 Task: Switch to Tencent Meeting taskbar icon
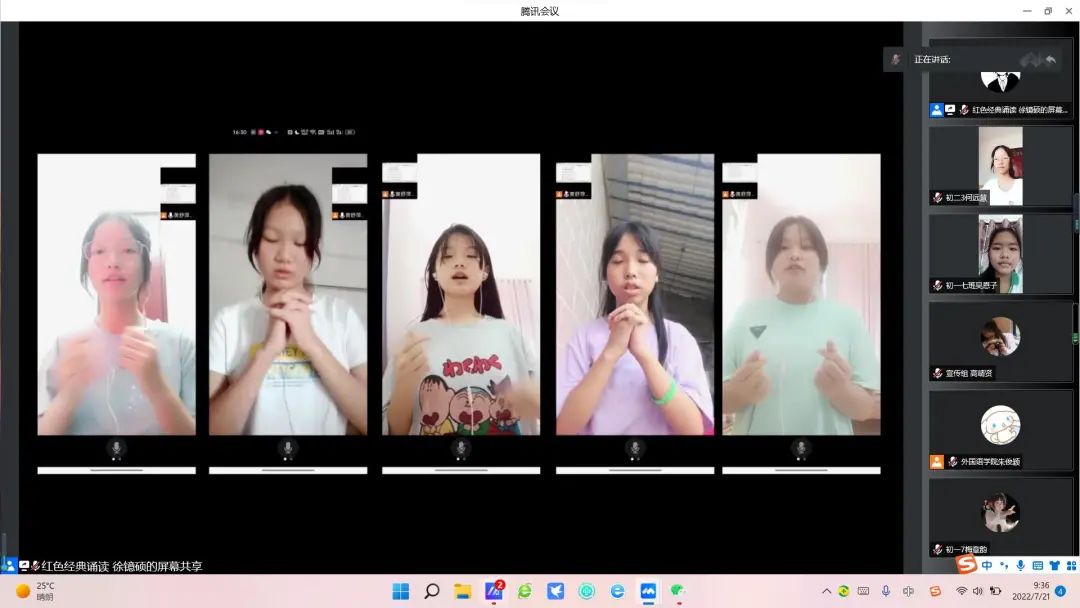coord(648,591)
